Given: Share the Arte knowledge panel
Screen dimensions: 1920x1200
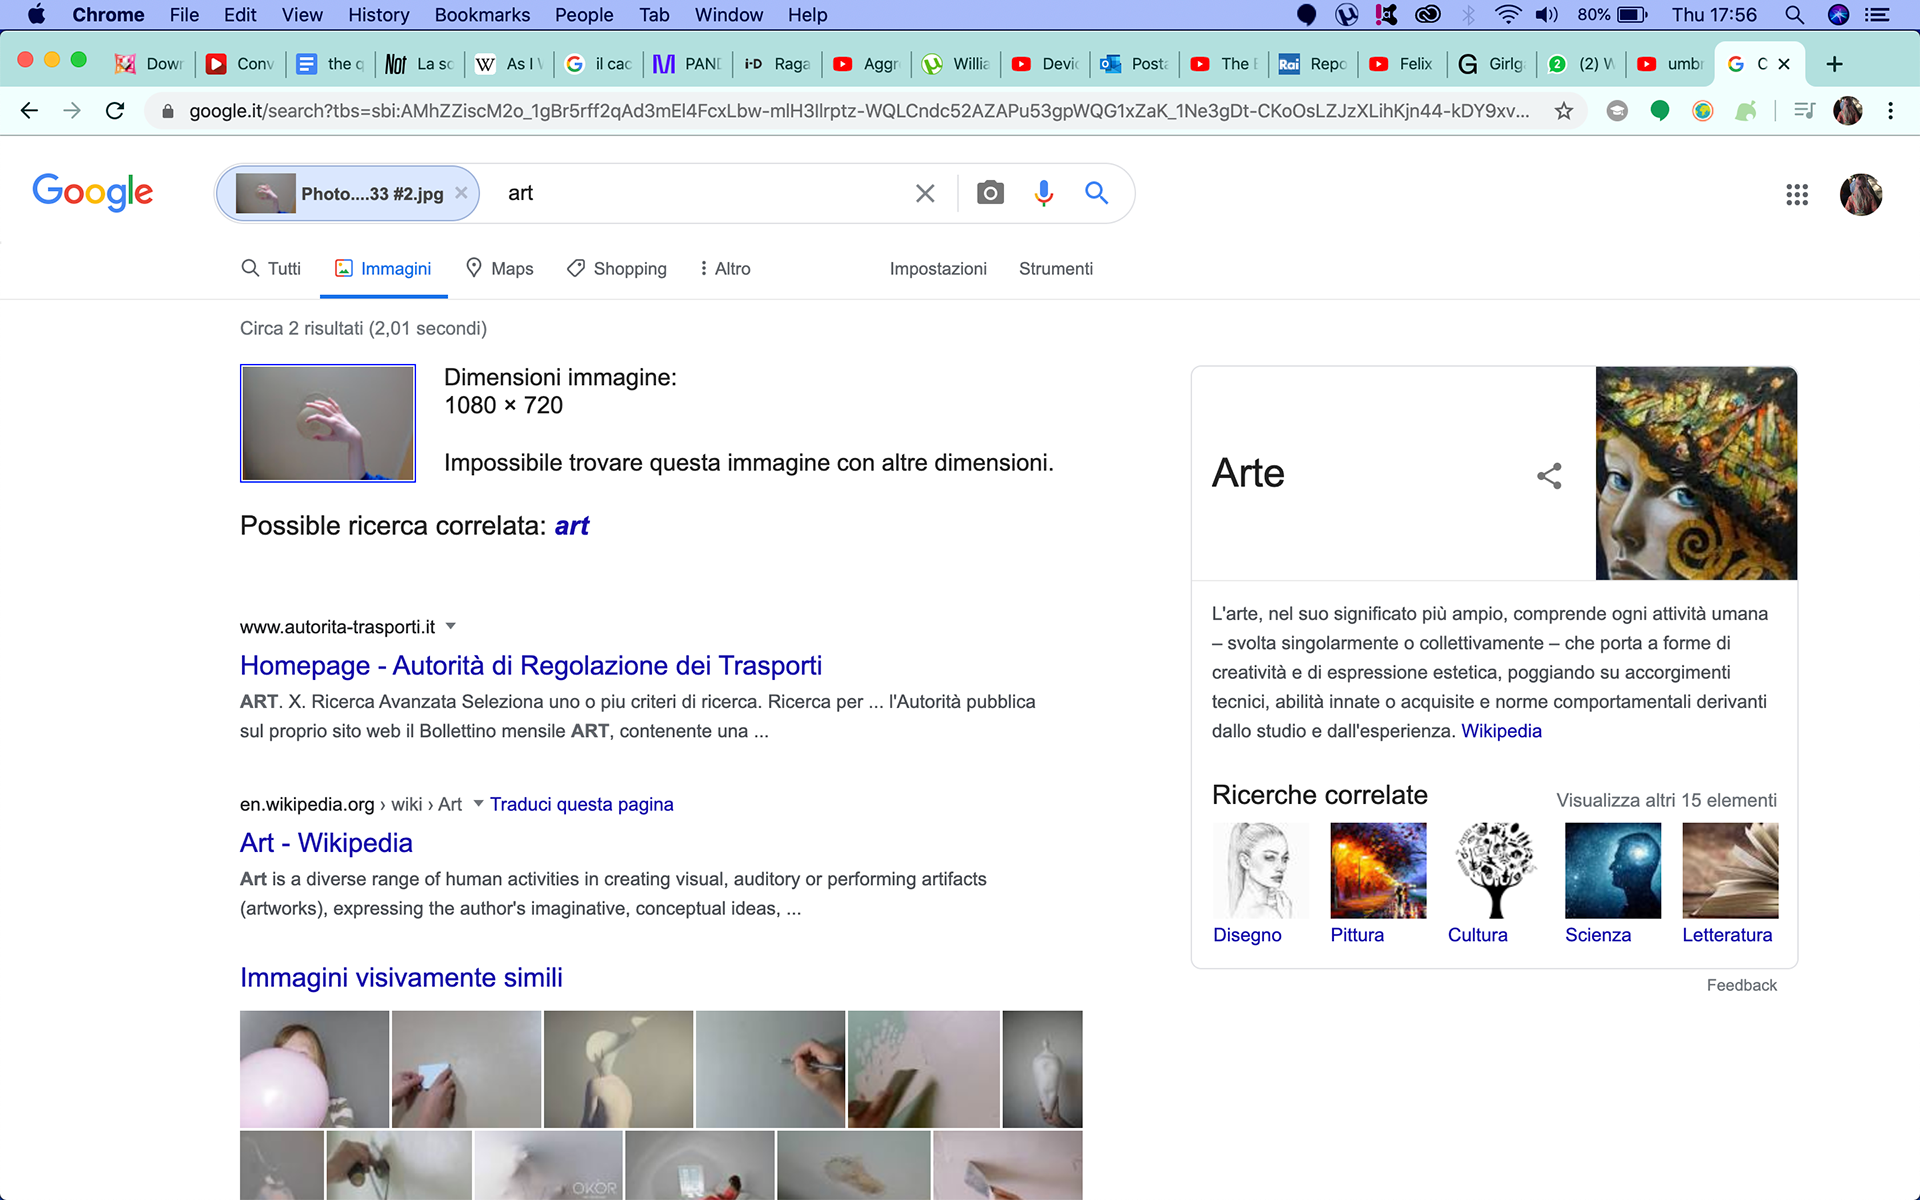Looking at the screenshot, I should click(1549, 476).
